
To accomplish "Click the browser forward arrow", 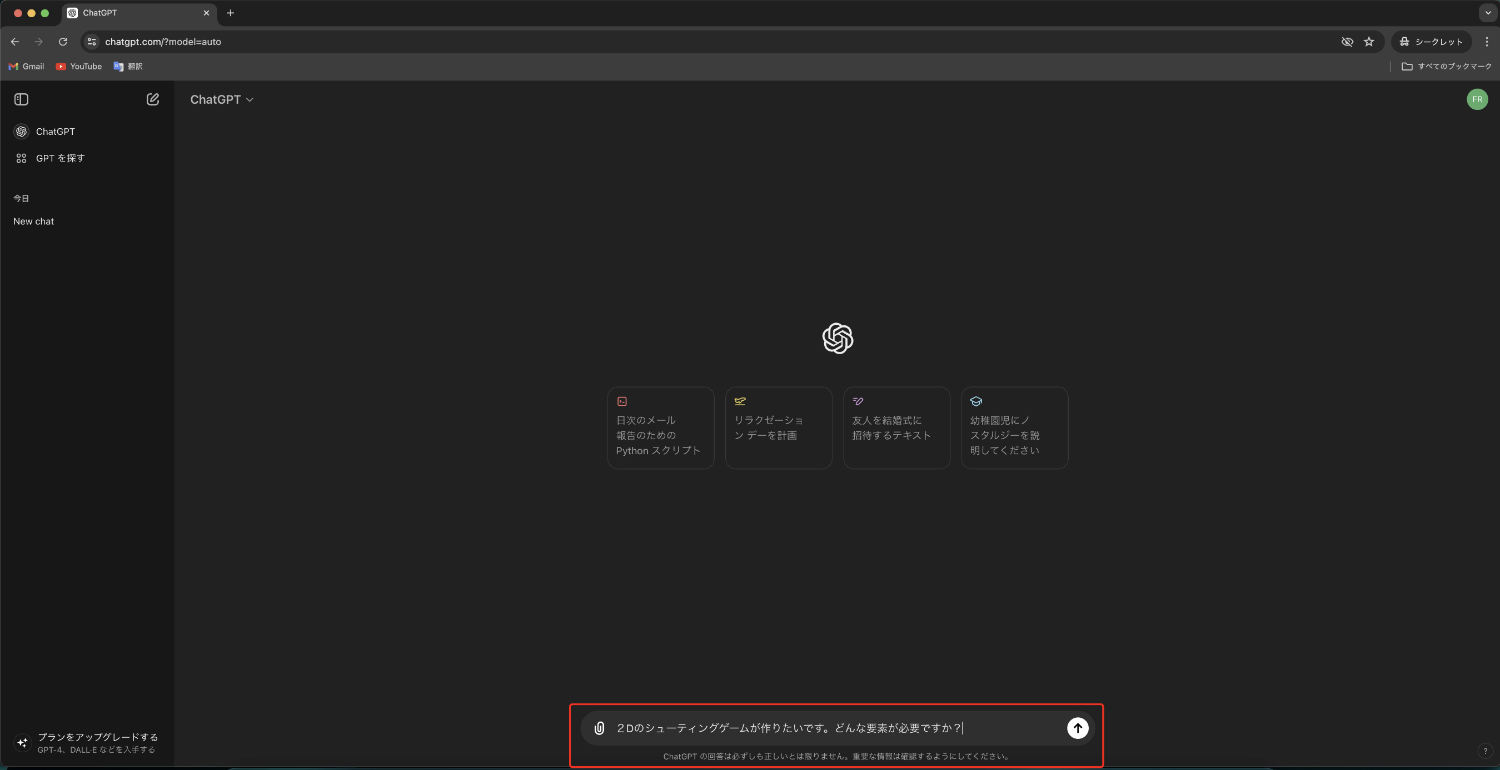I will pos(39,42).
